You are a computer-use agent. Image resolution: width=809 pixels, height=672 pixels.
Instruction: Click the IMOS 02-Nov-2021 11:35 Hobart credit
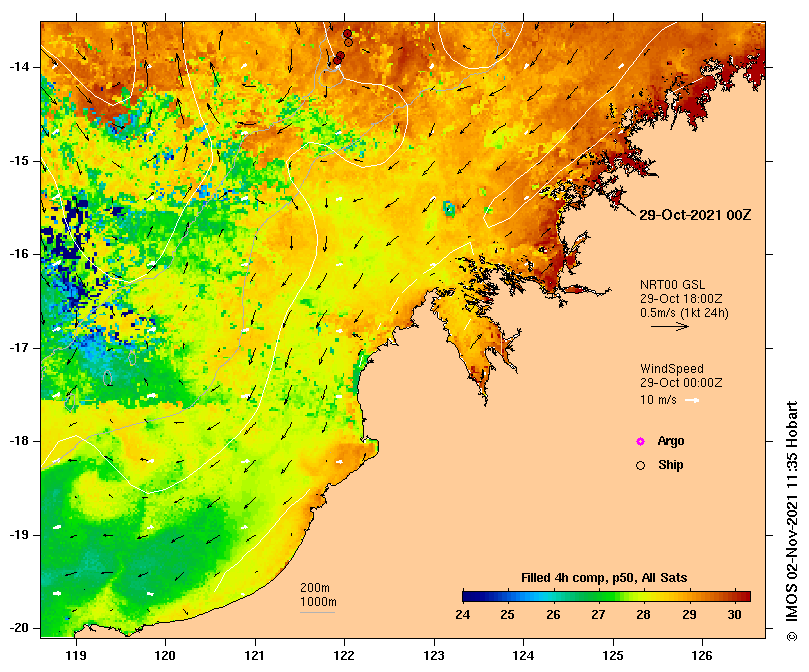(792, 521)
